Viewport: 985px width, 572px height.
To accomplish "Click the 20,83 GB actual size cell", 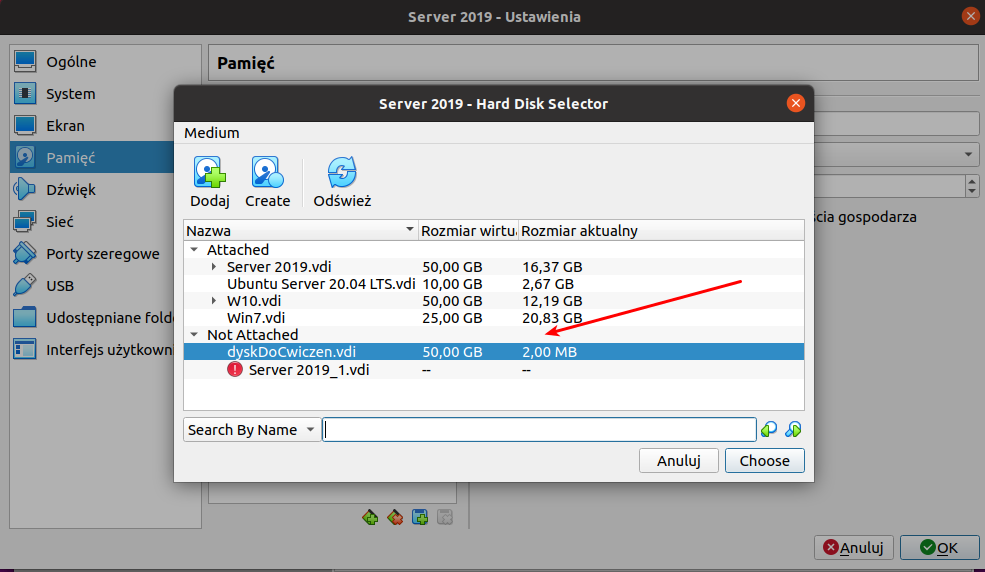I will tap(552, 318).
